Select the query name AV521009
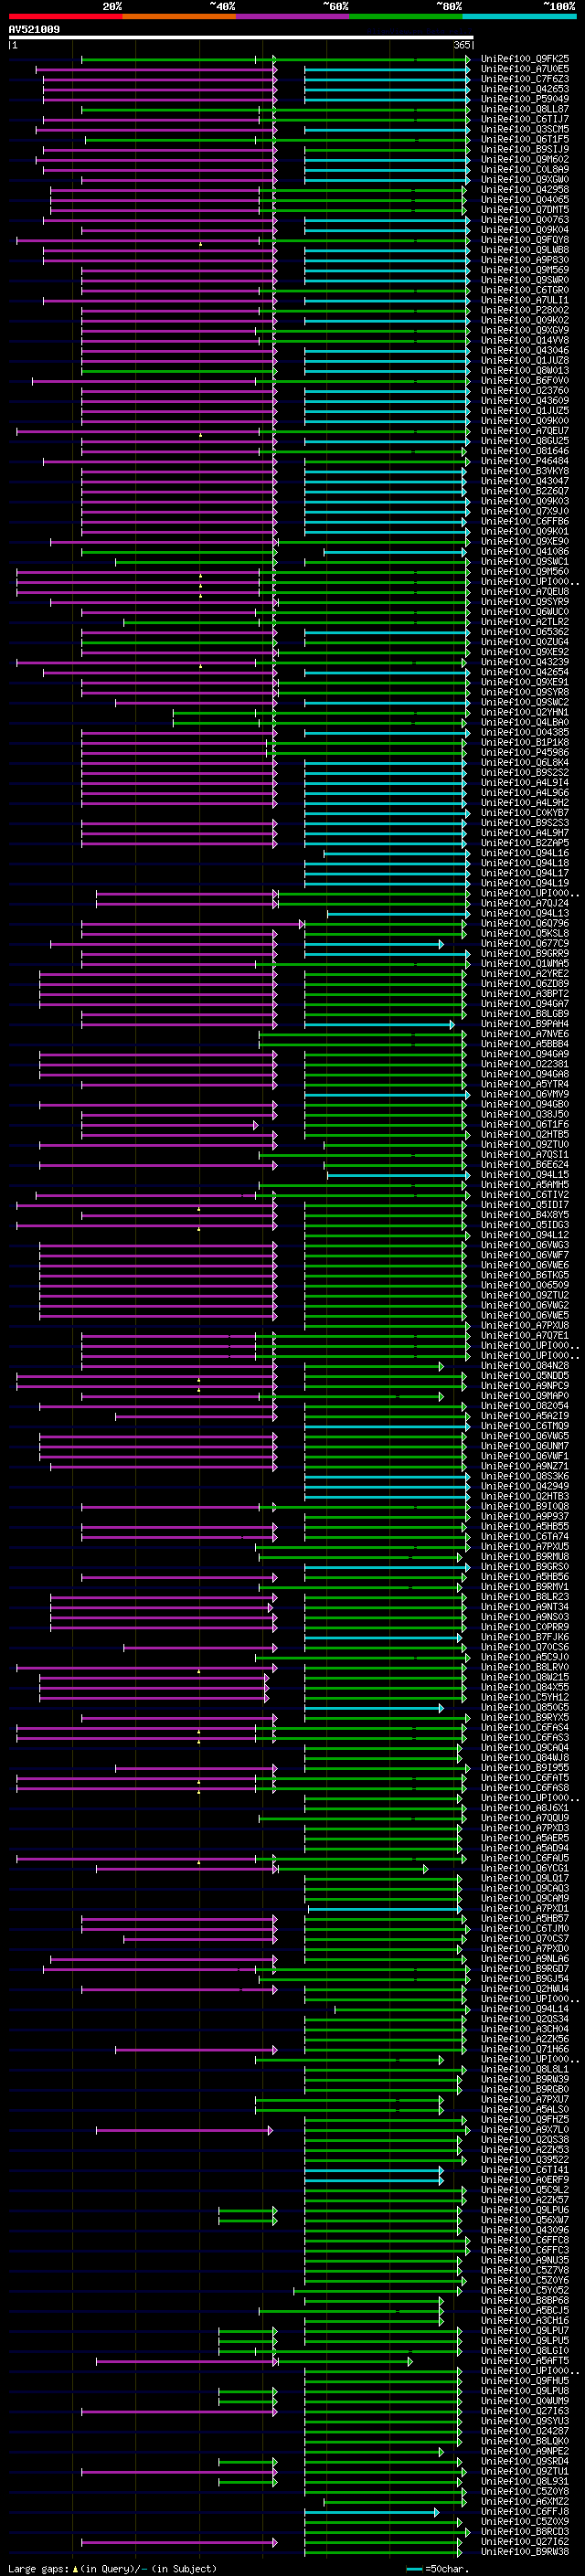 pyautogui.click(x=34, y=30)
